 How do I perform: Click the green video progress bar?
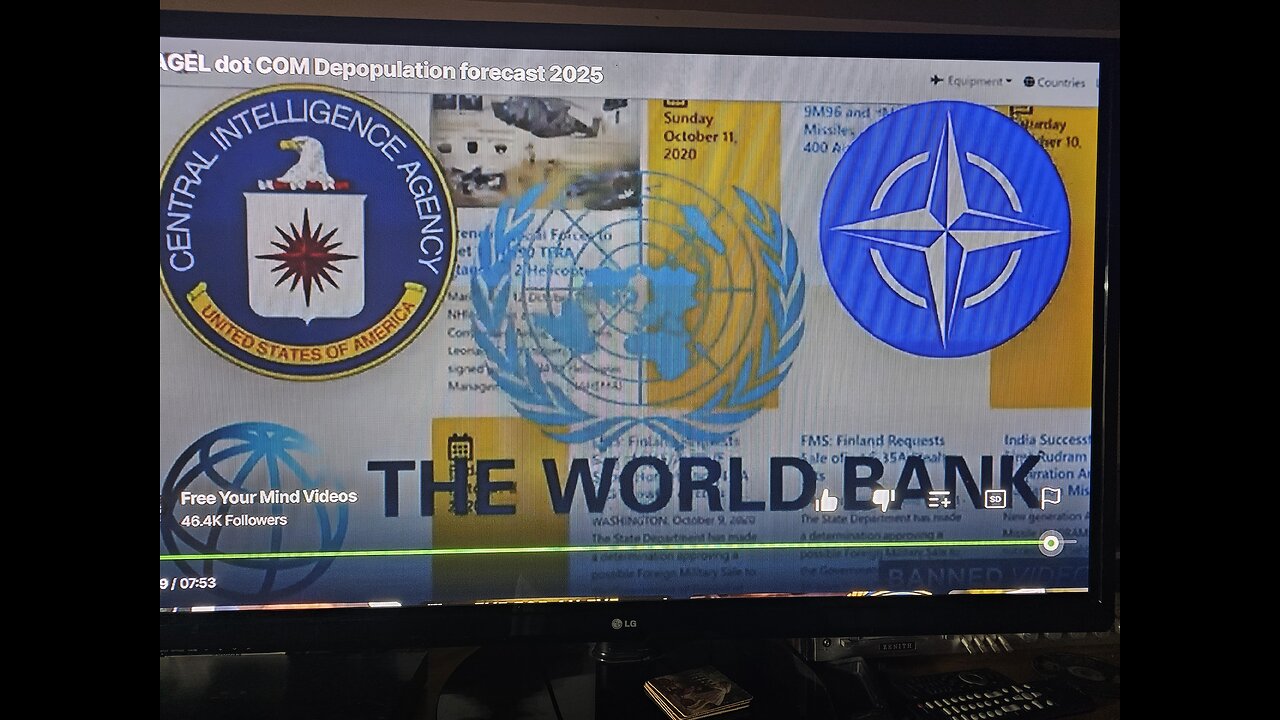[618, 547]
